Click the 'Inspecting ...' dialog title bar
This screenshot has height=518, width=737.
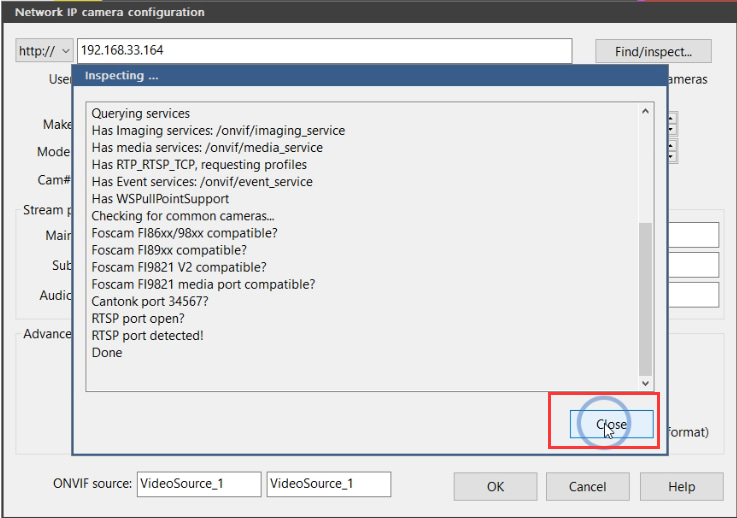tap(370, 76)
